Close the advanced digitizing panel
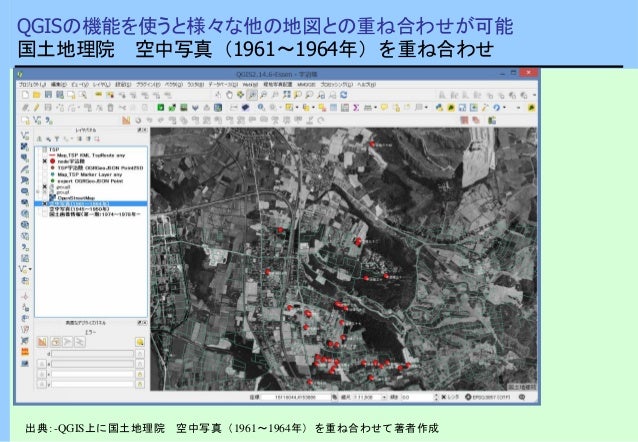 tap(145, 323)
